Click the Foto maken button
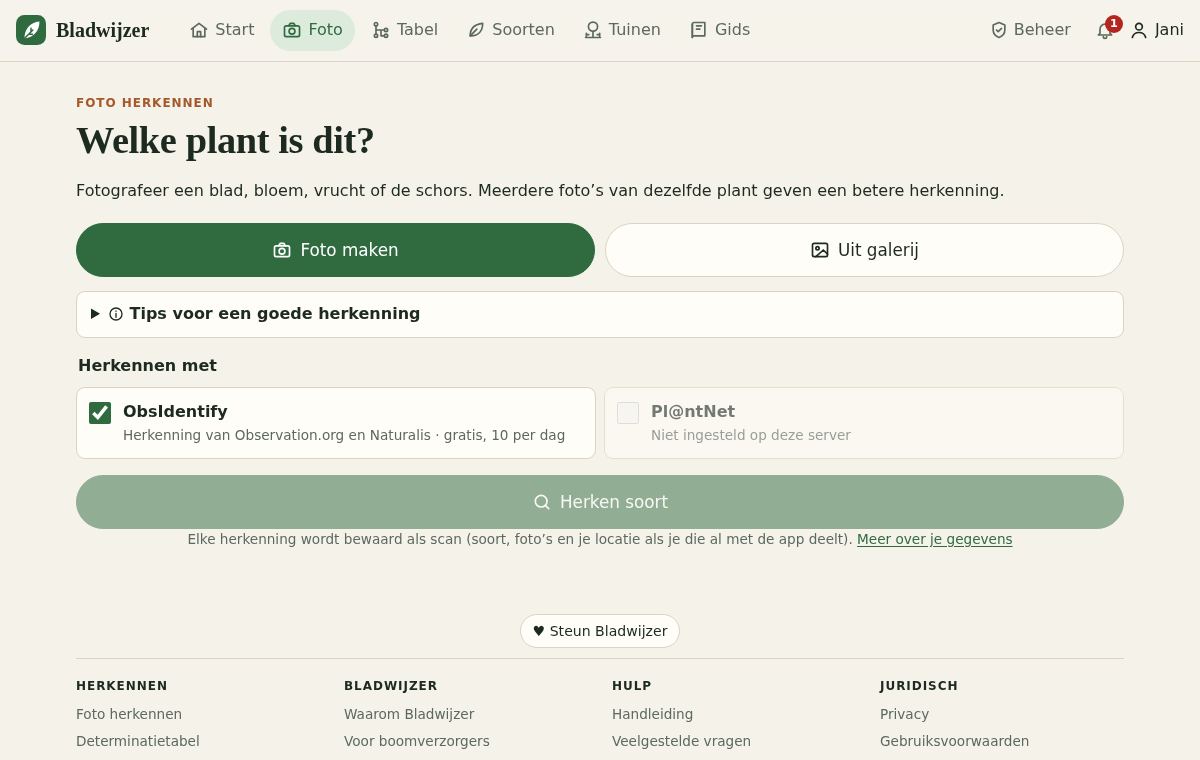Viewport: 1200px width, 760px height. pyautogui.click(x=335, y=250)
